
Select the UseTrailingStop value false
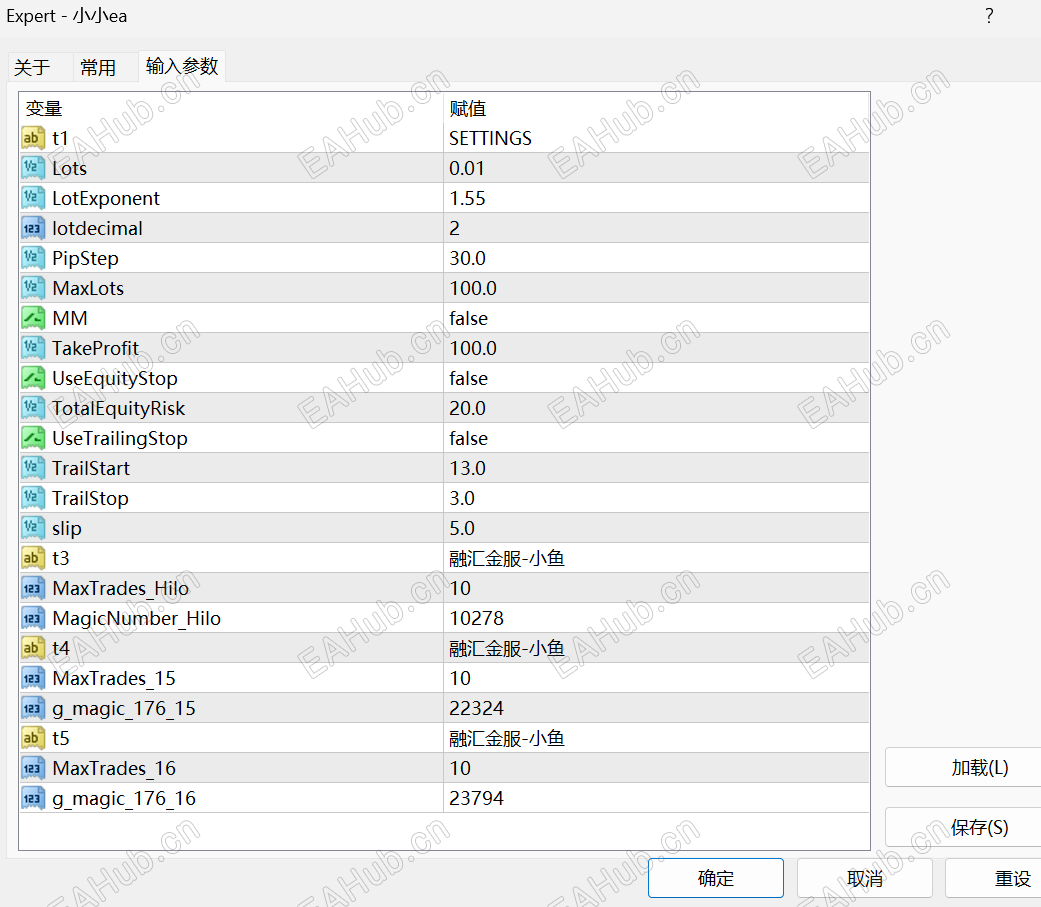click(468, 438)
